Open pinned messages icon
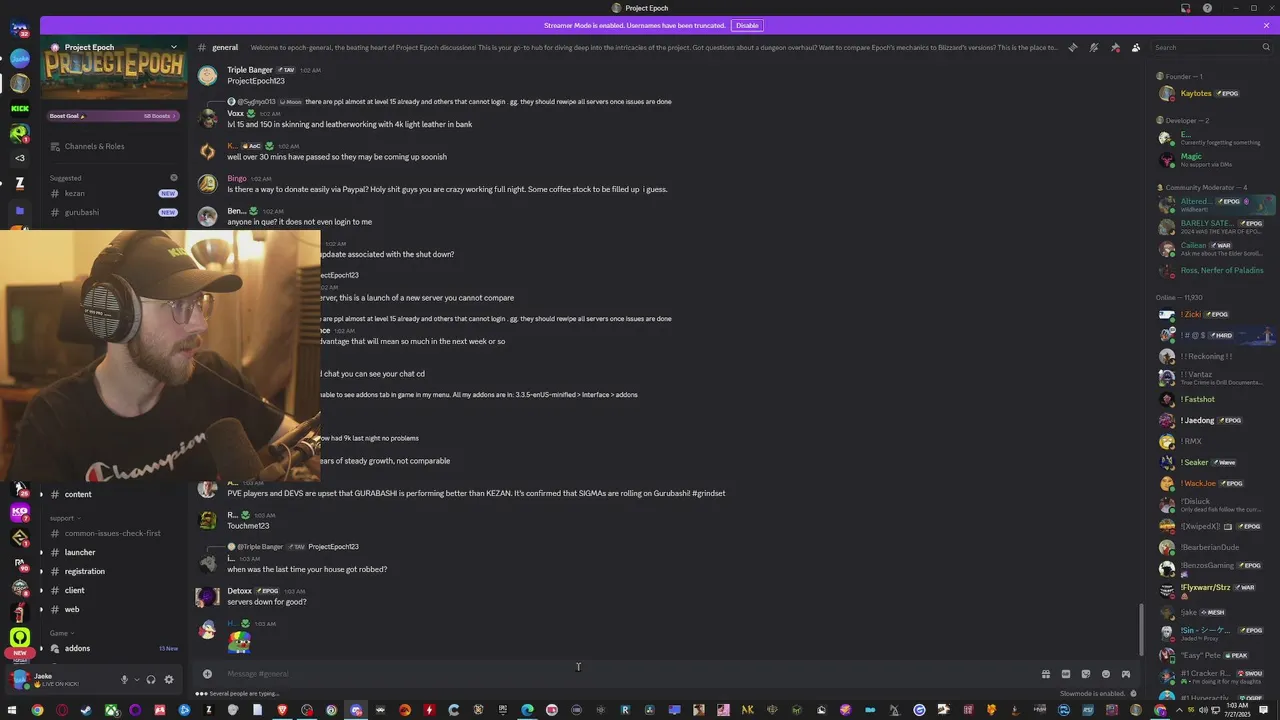 (x=1115, y=47)
